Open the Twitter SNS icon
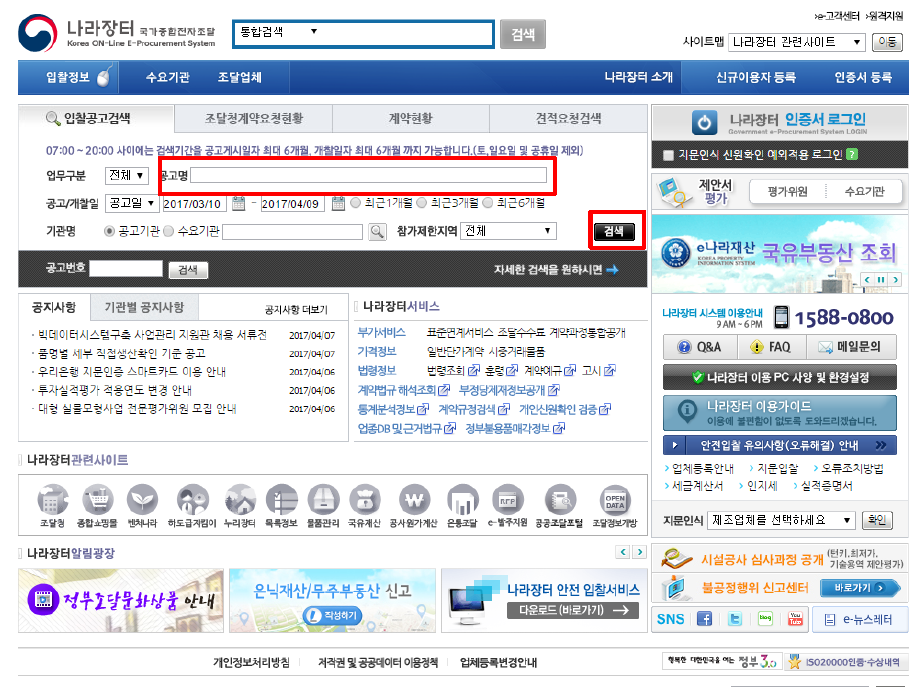Viewport: 918px width, 687px height. tap(735, 619)
